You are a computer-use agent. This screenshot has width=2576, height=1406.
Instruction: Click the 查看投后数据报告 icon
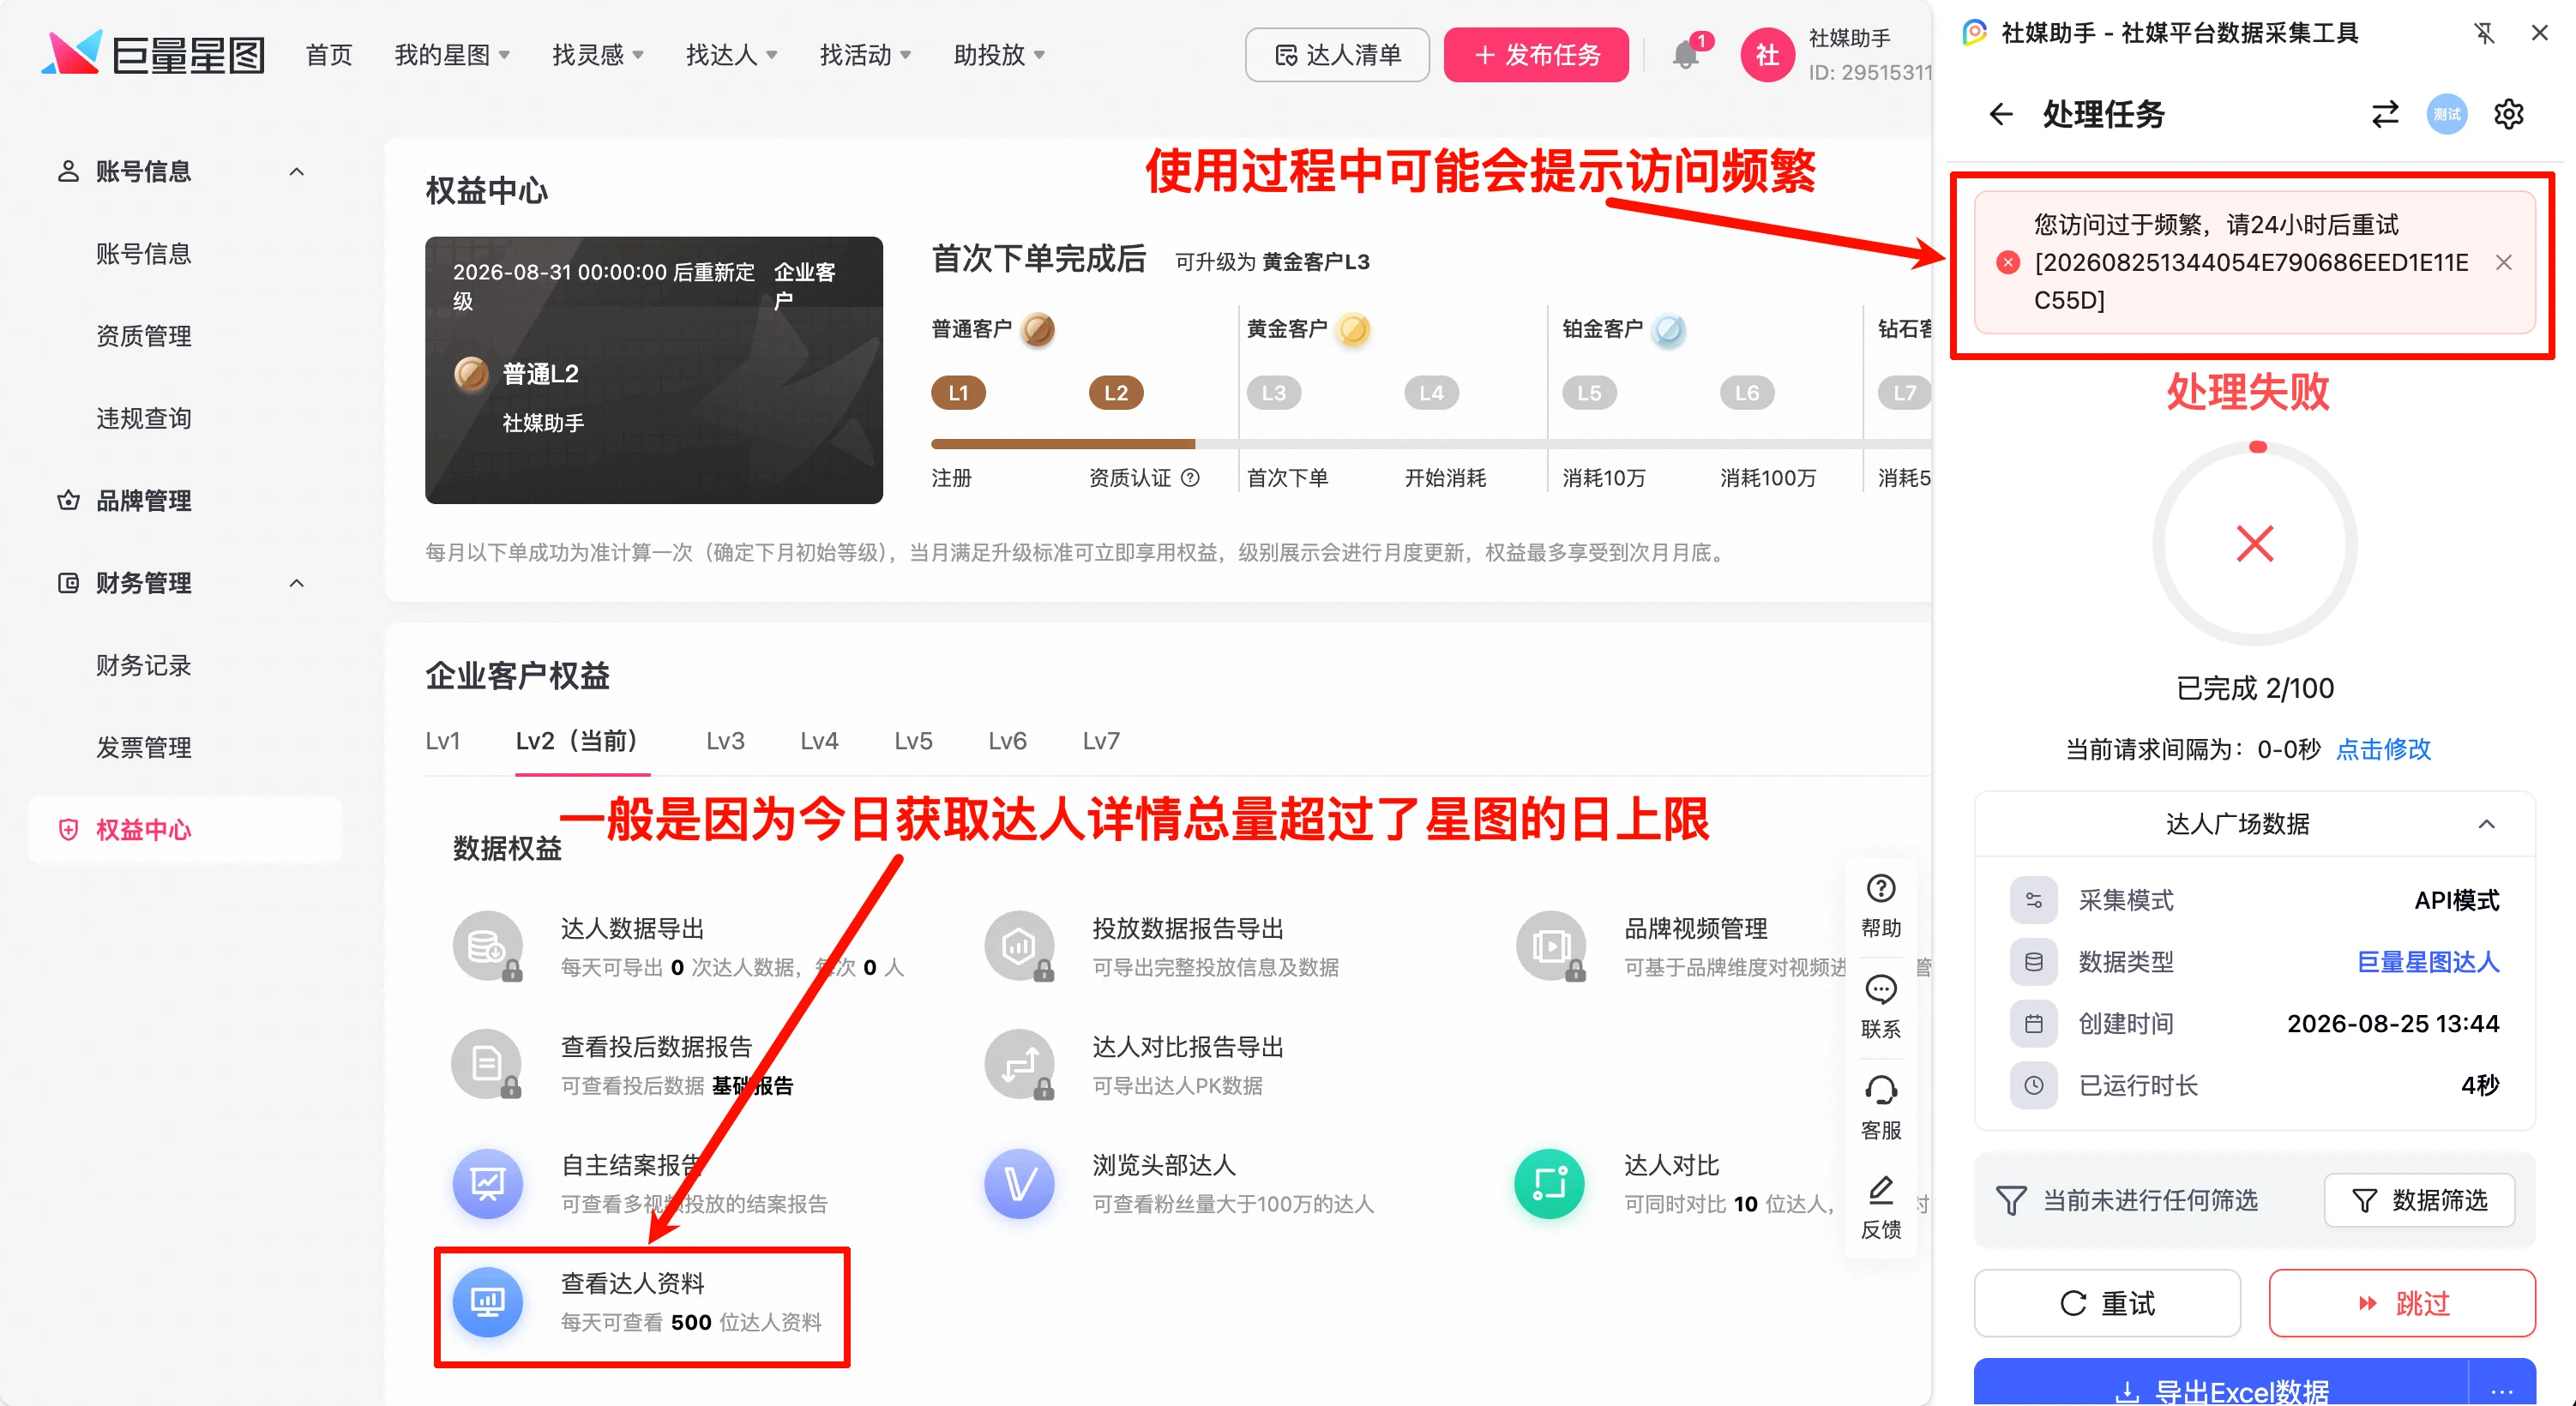tap(488, 1064)
